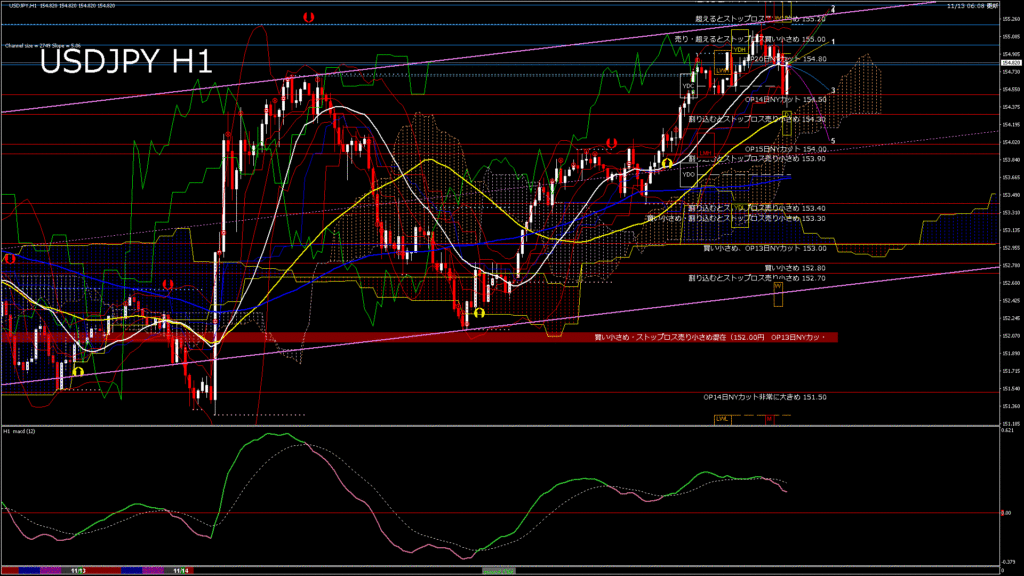Image resolution: width=1024 pixels, height=576 pixels.
Task: Click the YDH level label box
Action: pos(738,49)
